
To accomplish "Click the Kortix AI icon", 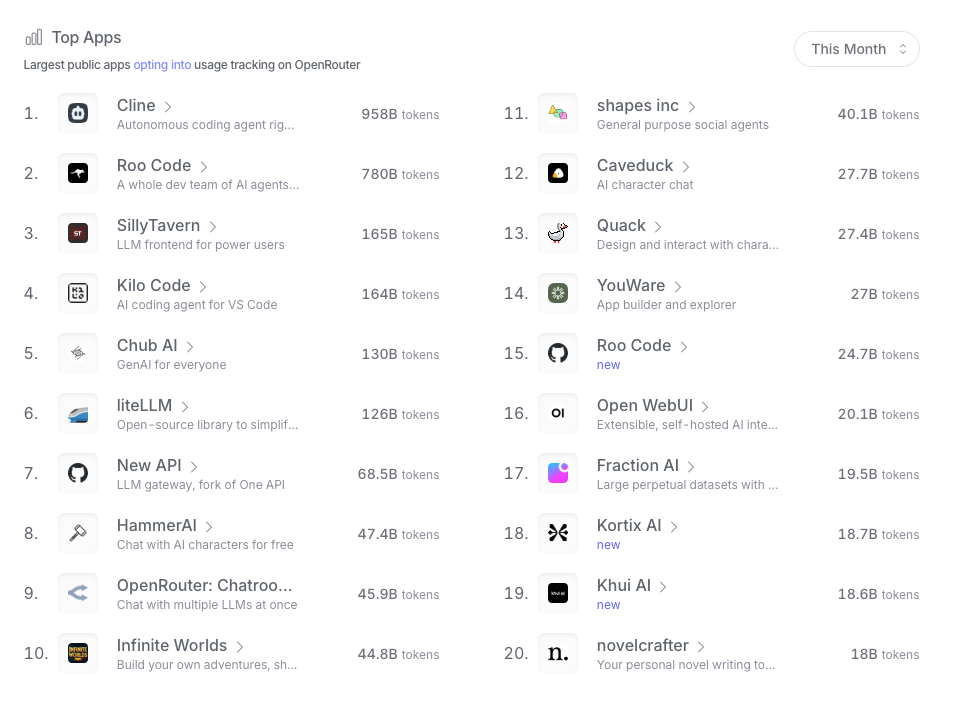I will [558, 532].
